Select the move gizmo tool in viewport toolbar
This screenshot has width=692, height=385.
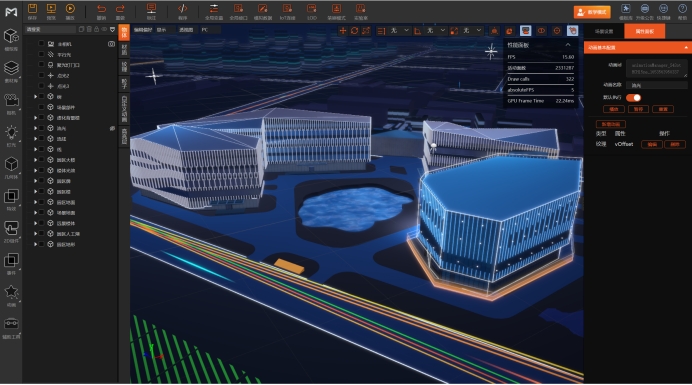click(x=342, y=30)
